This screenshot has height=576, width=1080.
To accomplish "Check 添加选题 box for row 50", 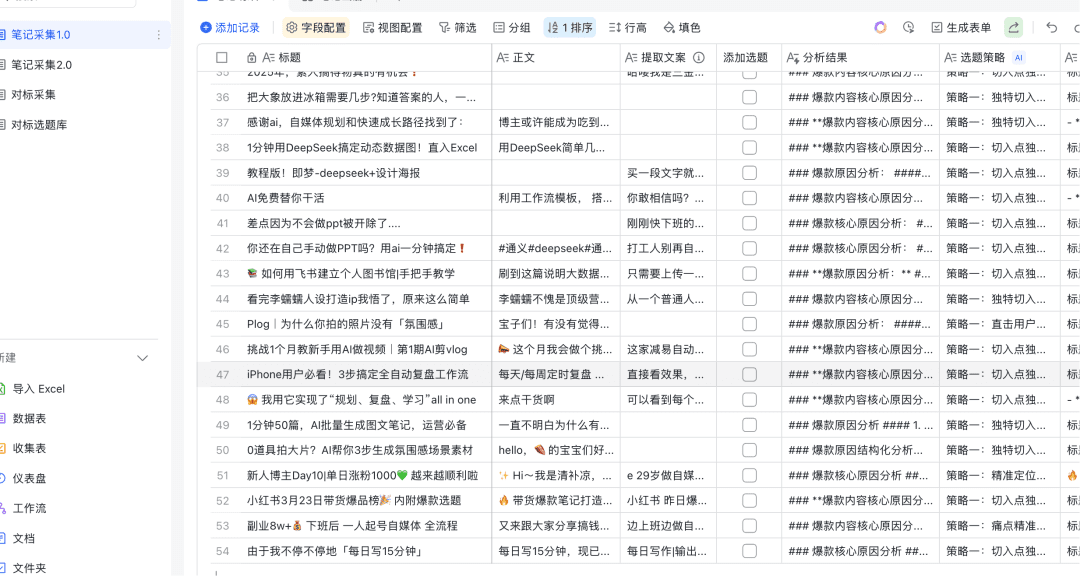I will click(749, 450).
